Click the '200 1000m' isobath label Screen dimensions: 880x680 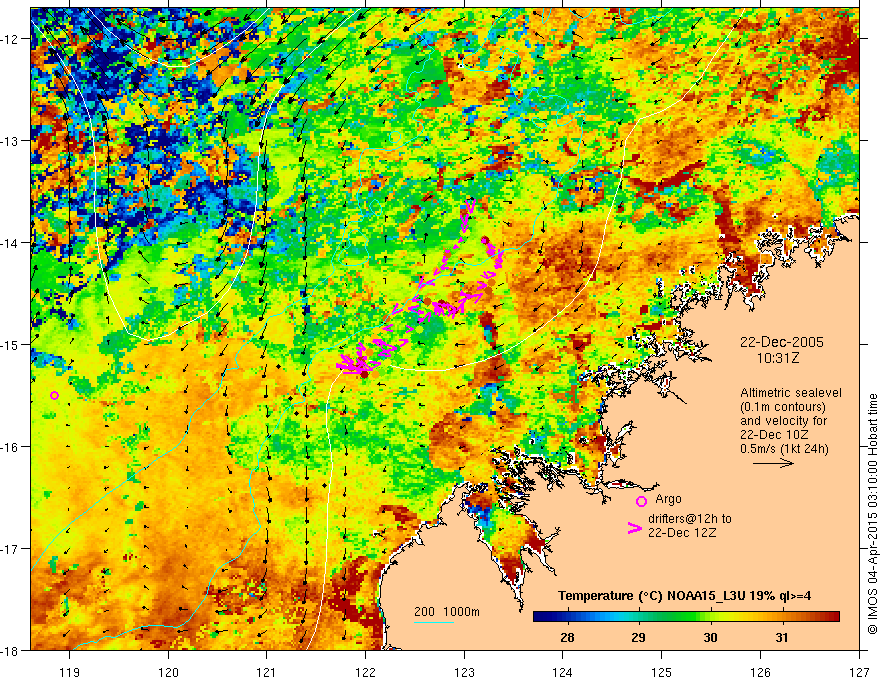pos(447,612)
